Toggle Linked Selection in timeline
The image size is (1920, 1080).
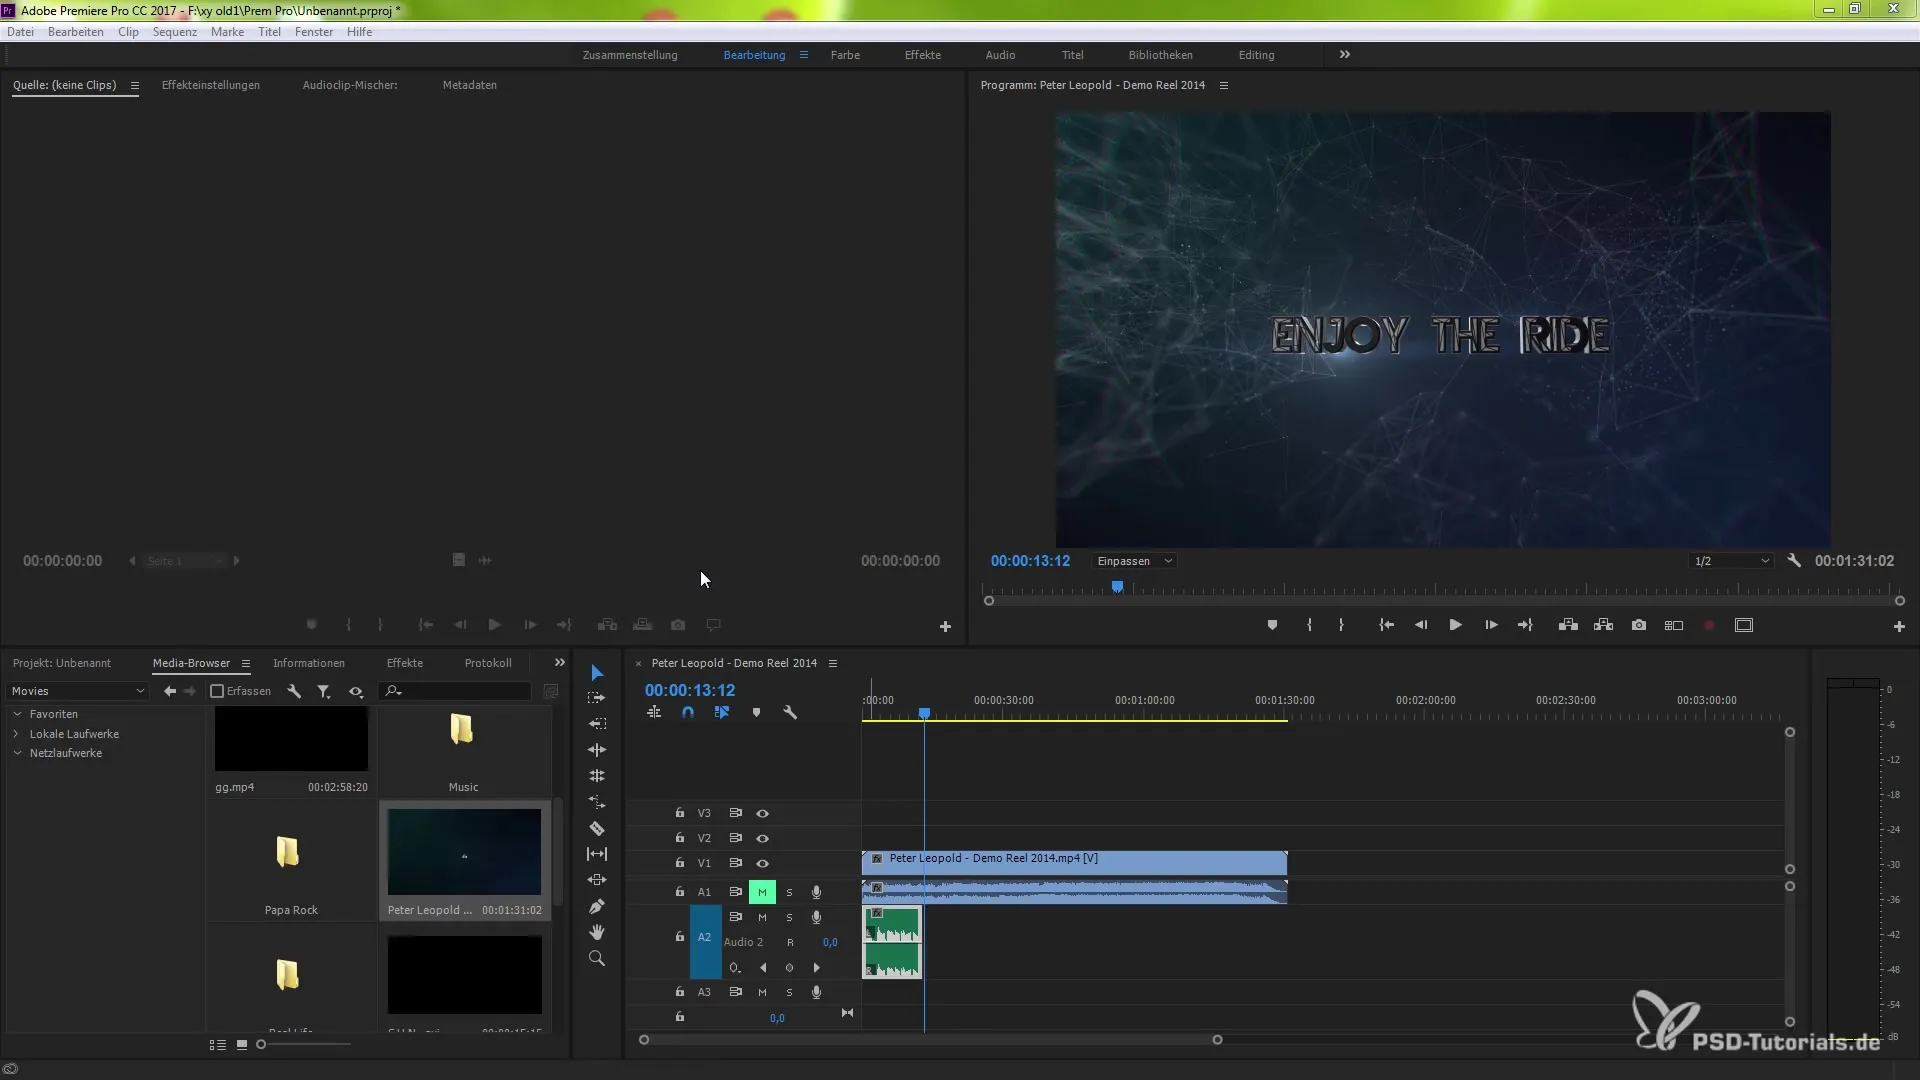pos(722,713)
